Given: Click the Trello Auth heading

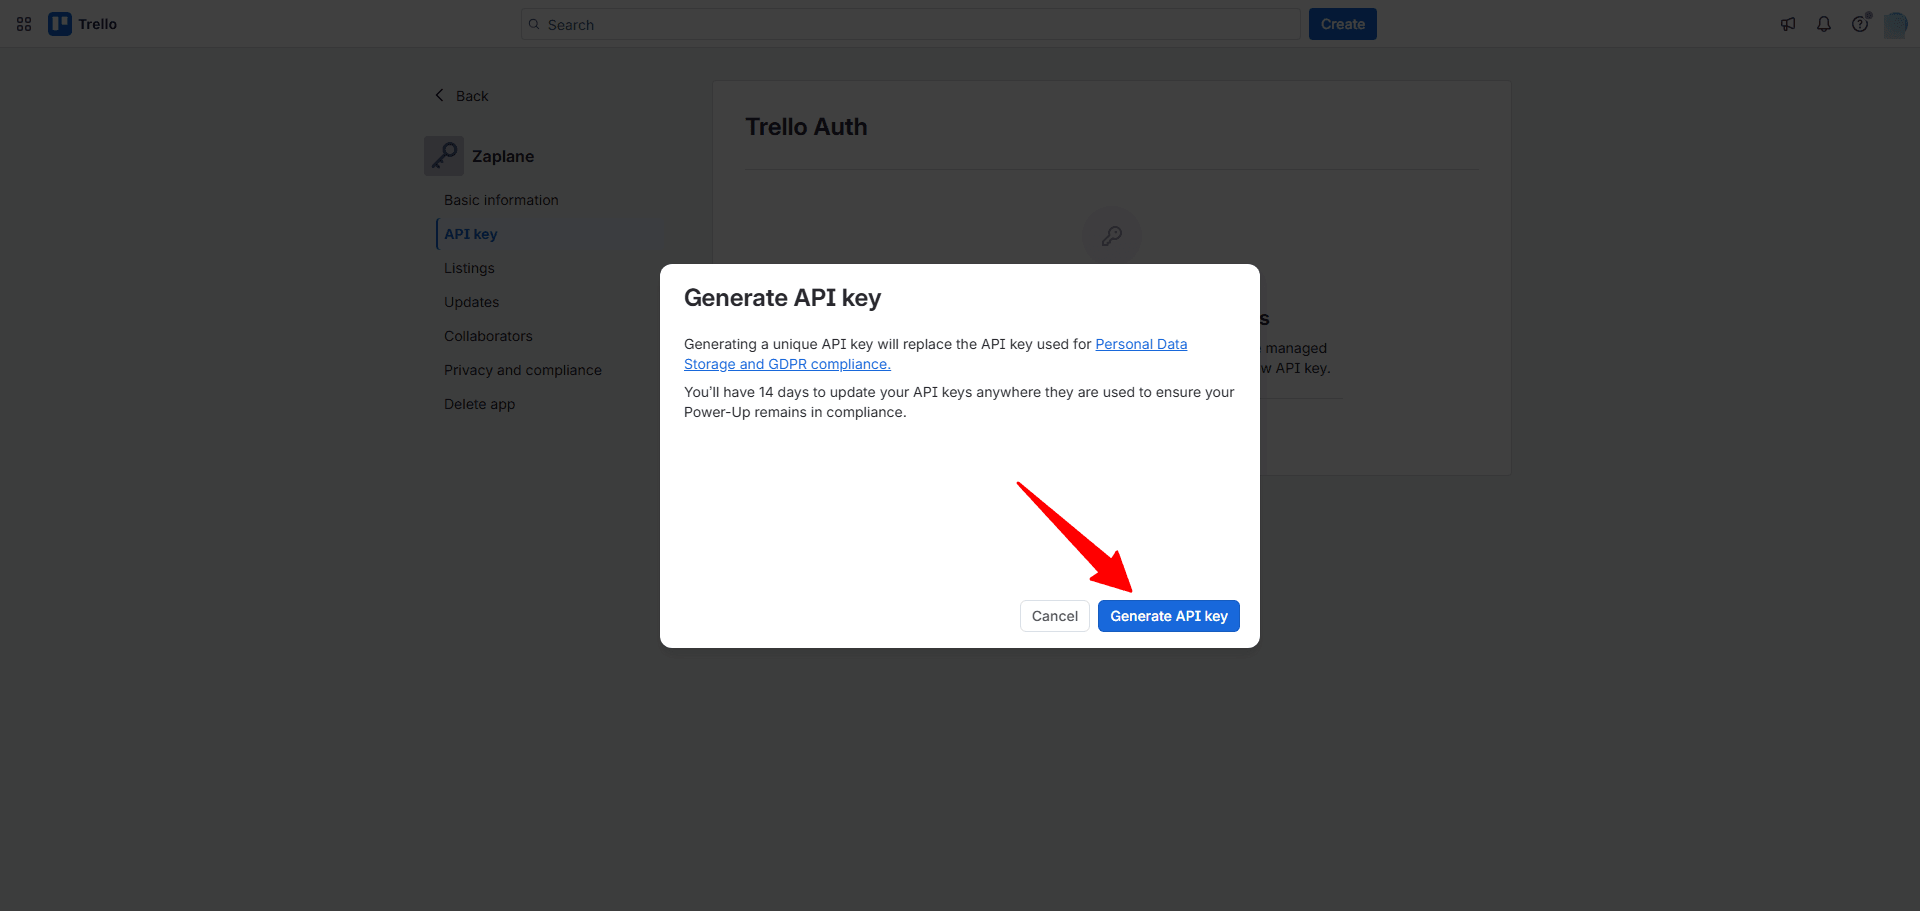Looking at the screenshot, I should (x=806, y=127).
